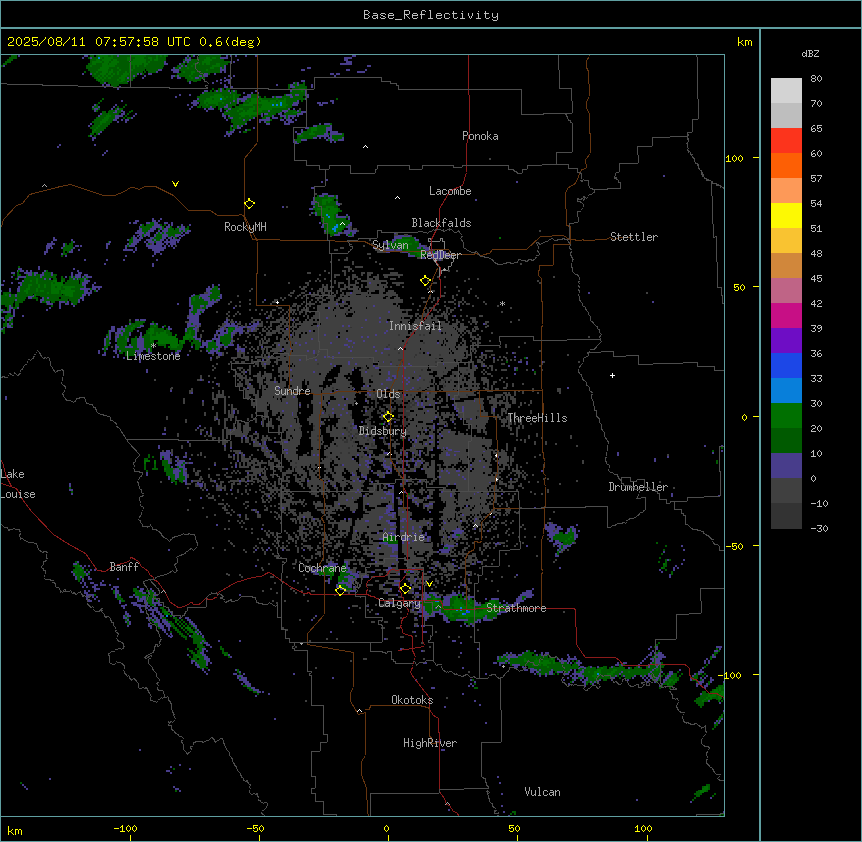Pick the white 80 dBZ legend swatch
862x842 pixels.
coord(786,91)
